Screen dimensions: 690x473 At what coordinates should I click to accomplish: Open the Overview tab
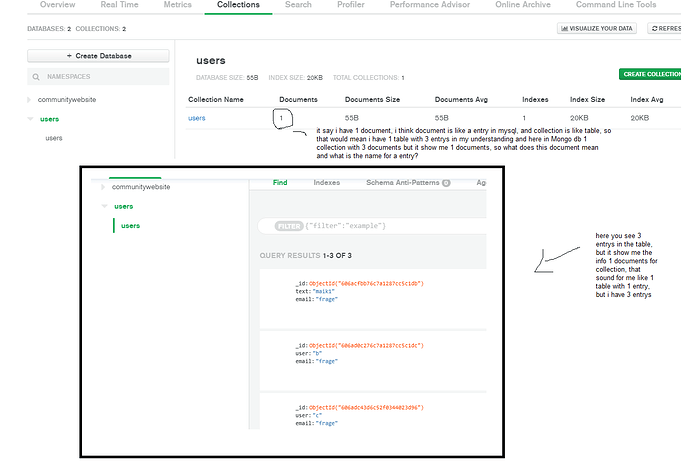[x=58, y=5]
